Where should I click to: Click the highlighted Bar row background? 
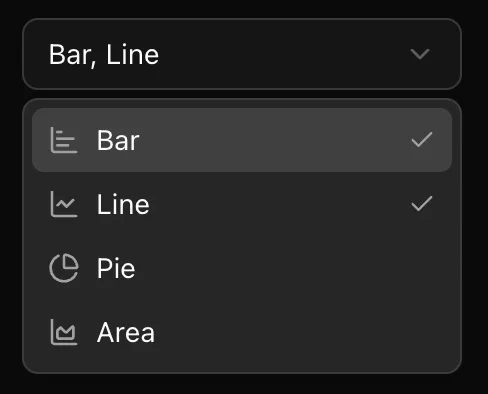click(x=242, y=140)
